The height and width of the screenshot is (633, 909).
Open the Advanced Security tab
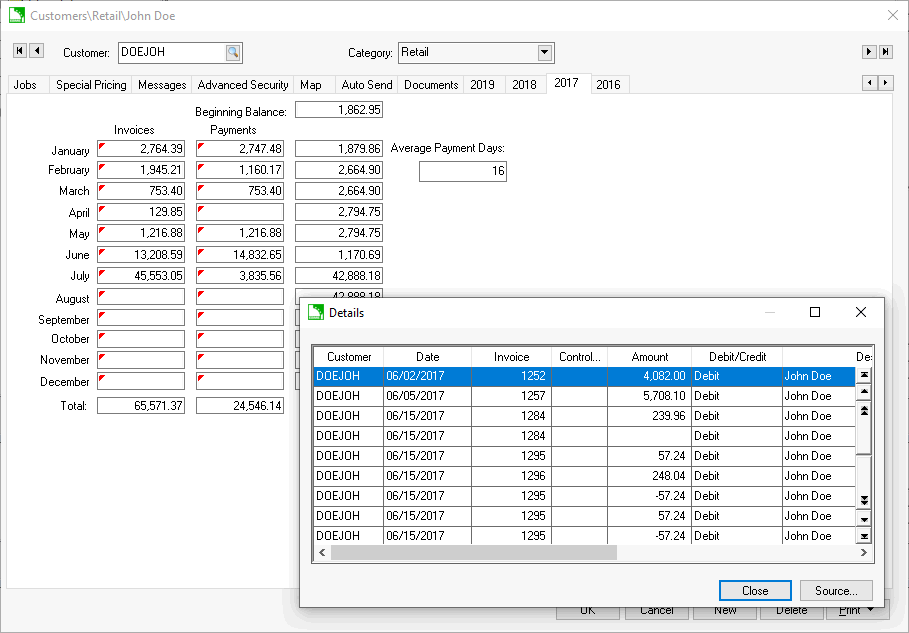[x=243, y=85]
